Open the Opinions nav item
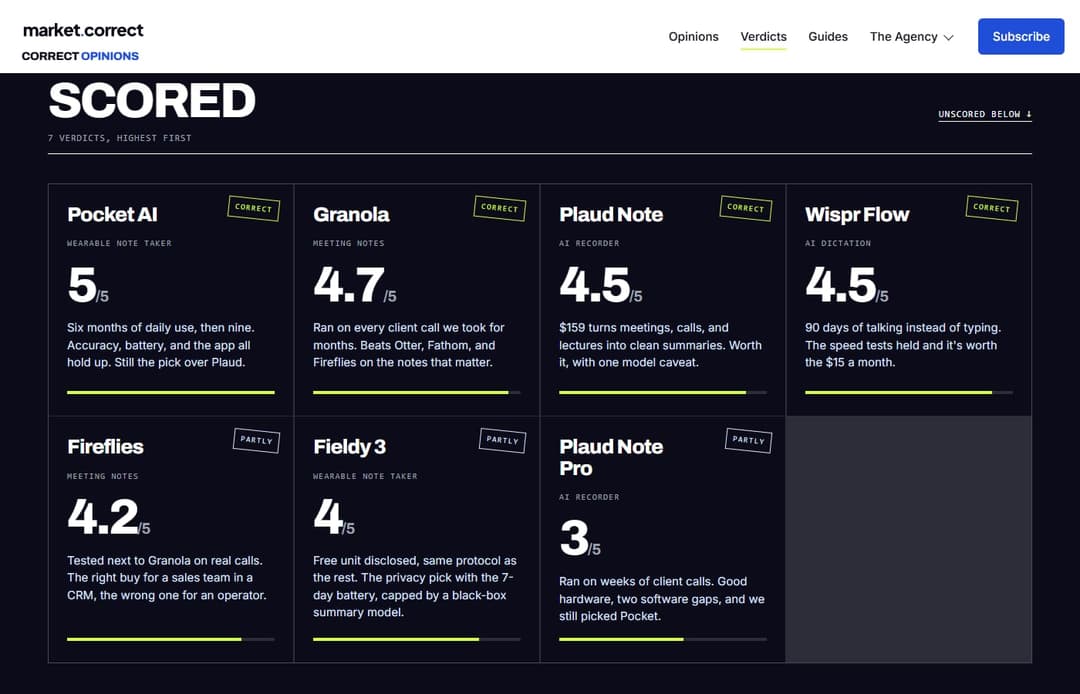 [x=693, y=36]
